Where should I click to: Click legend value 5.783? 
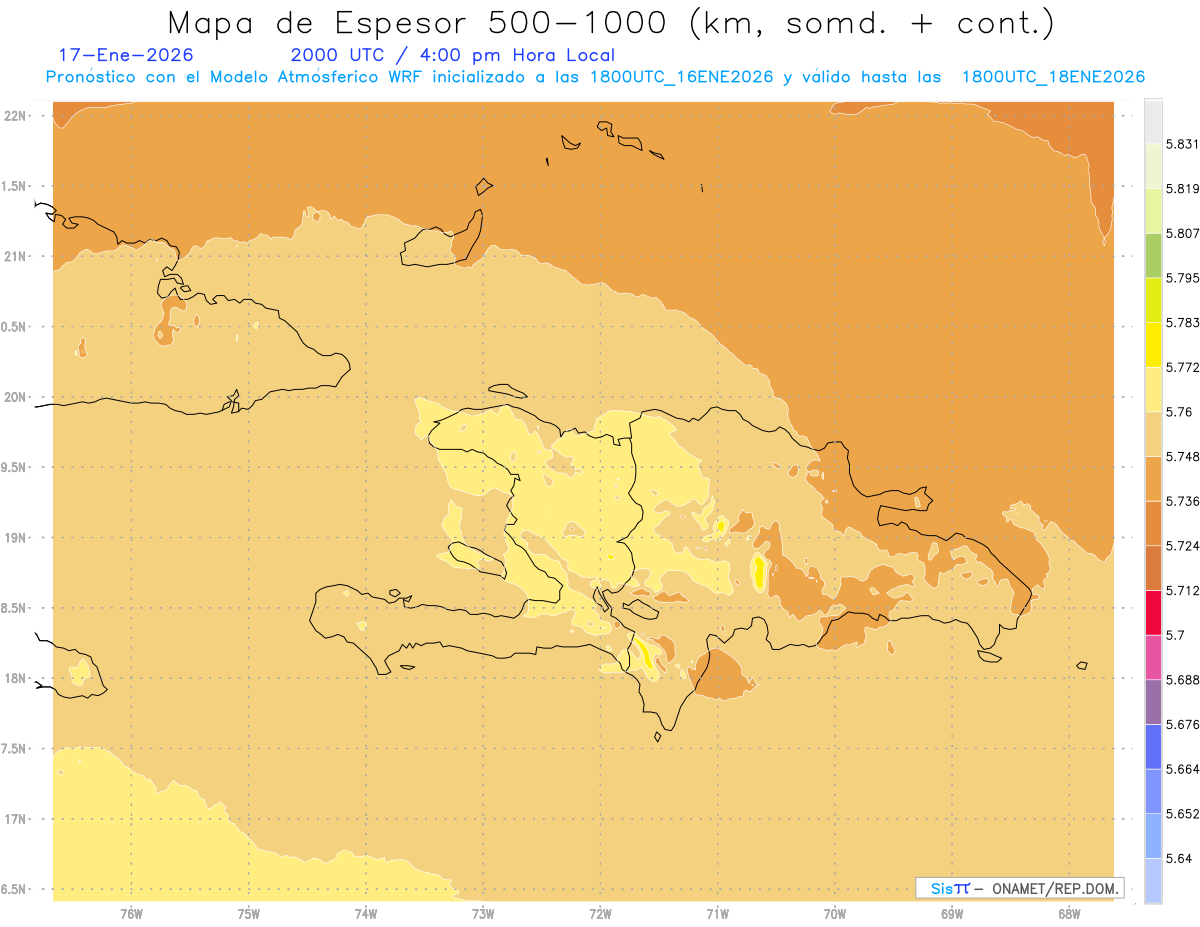[1182, 323]
